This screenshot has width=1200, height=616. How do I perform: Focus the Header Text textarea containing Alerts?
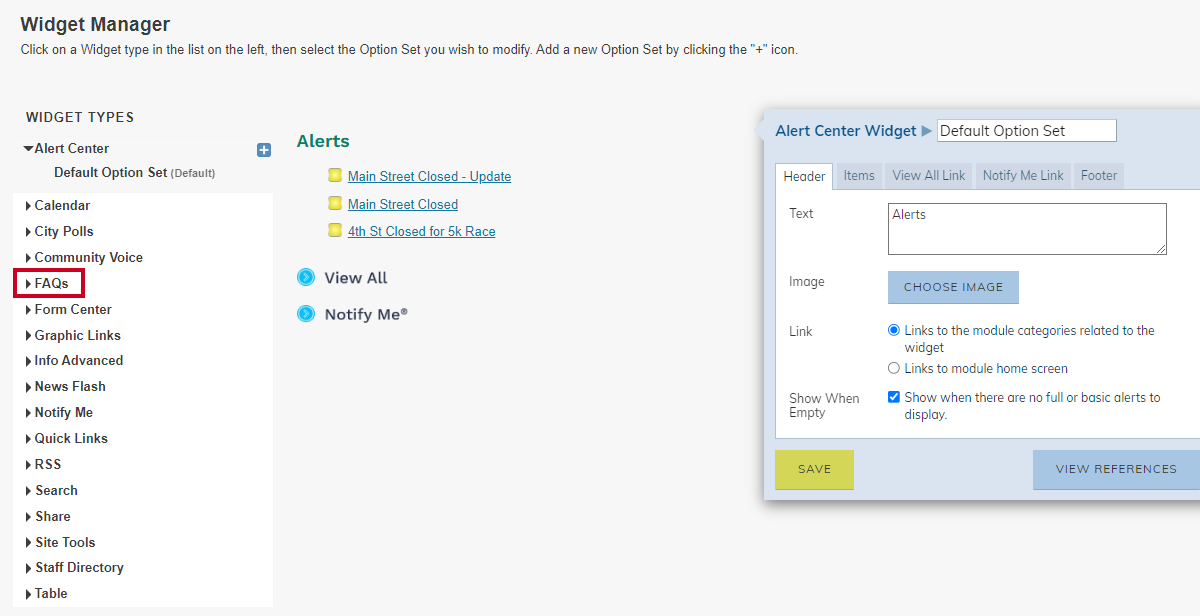pyautogui.click(x=1027, y=229)
